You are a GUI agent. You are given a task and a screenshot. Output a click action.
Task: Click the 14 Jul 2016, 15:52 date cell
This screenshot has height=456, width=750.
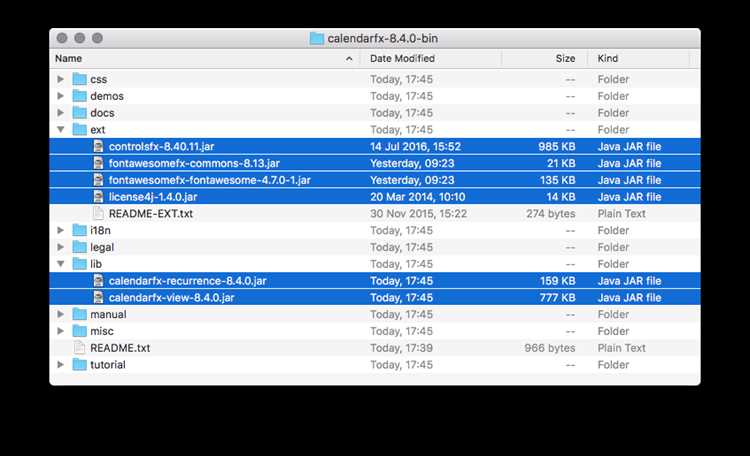coord(415,146)
